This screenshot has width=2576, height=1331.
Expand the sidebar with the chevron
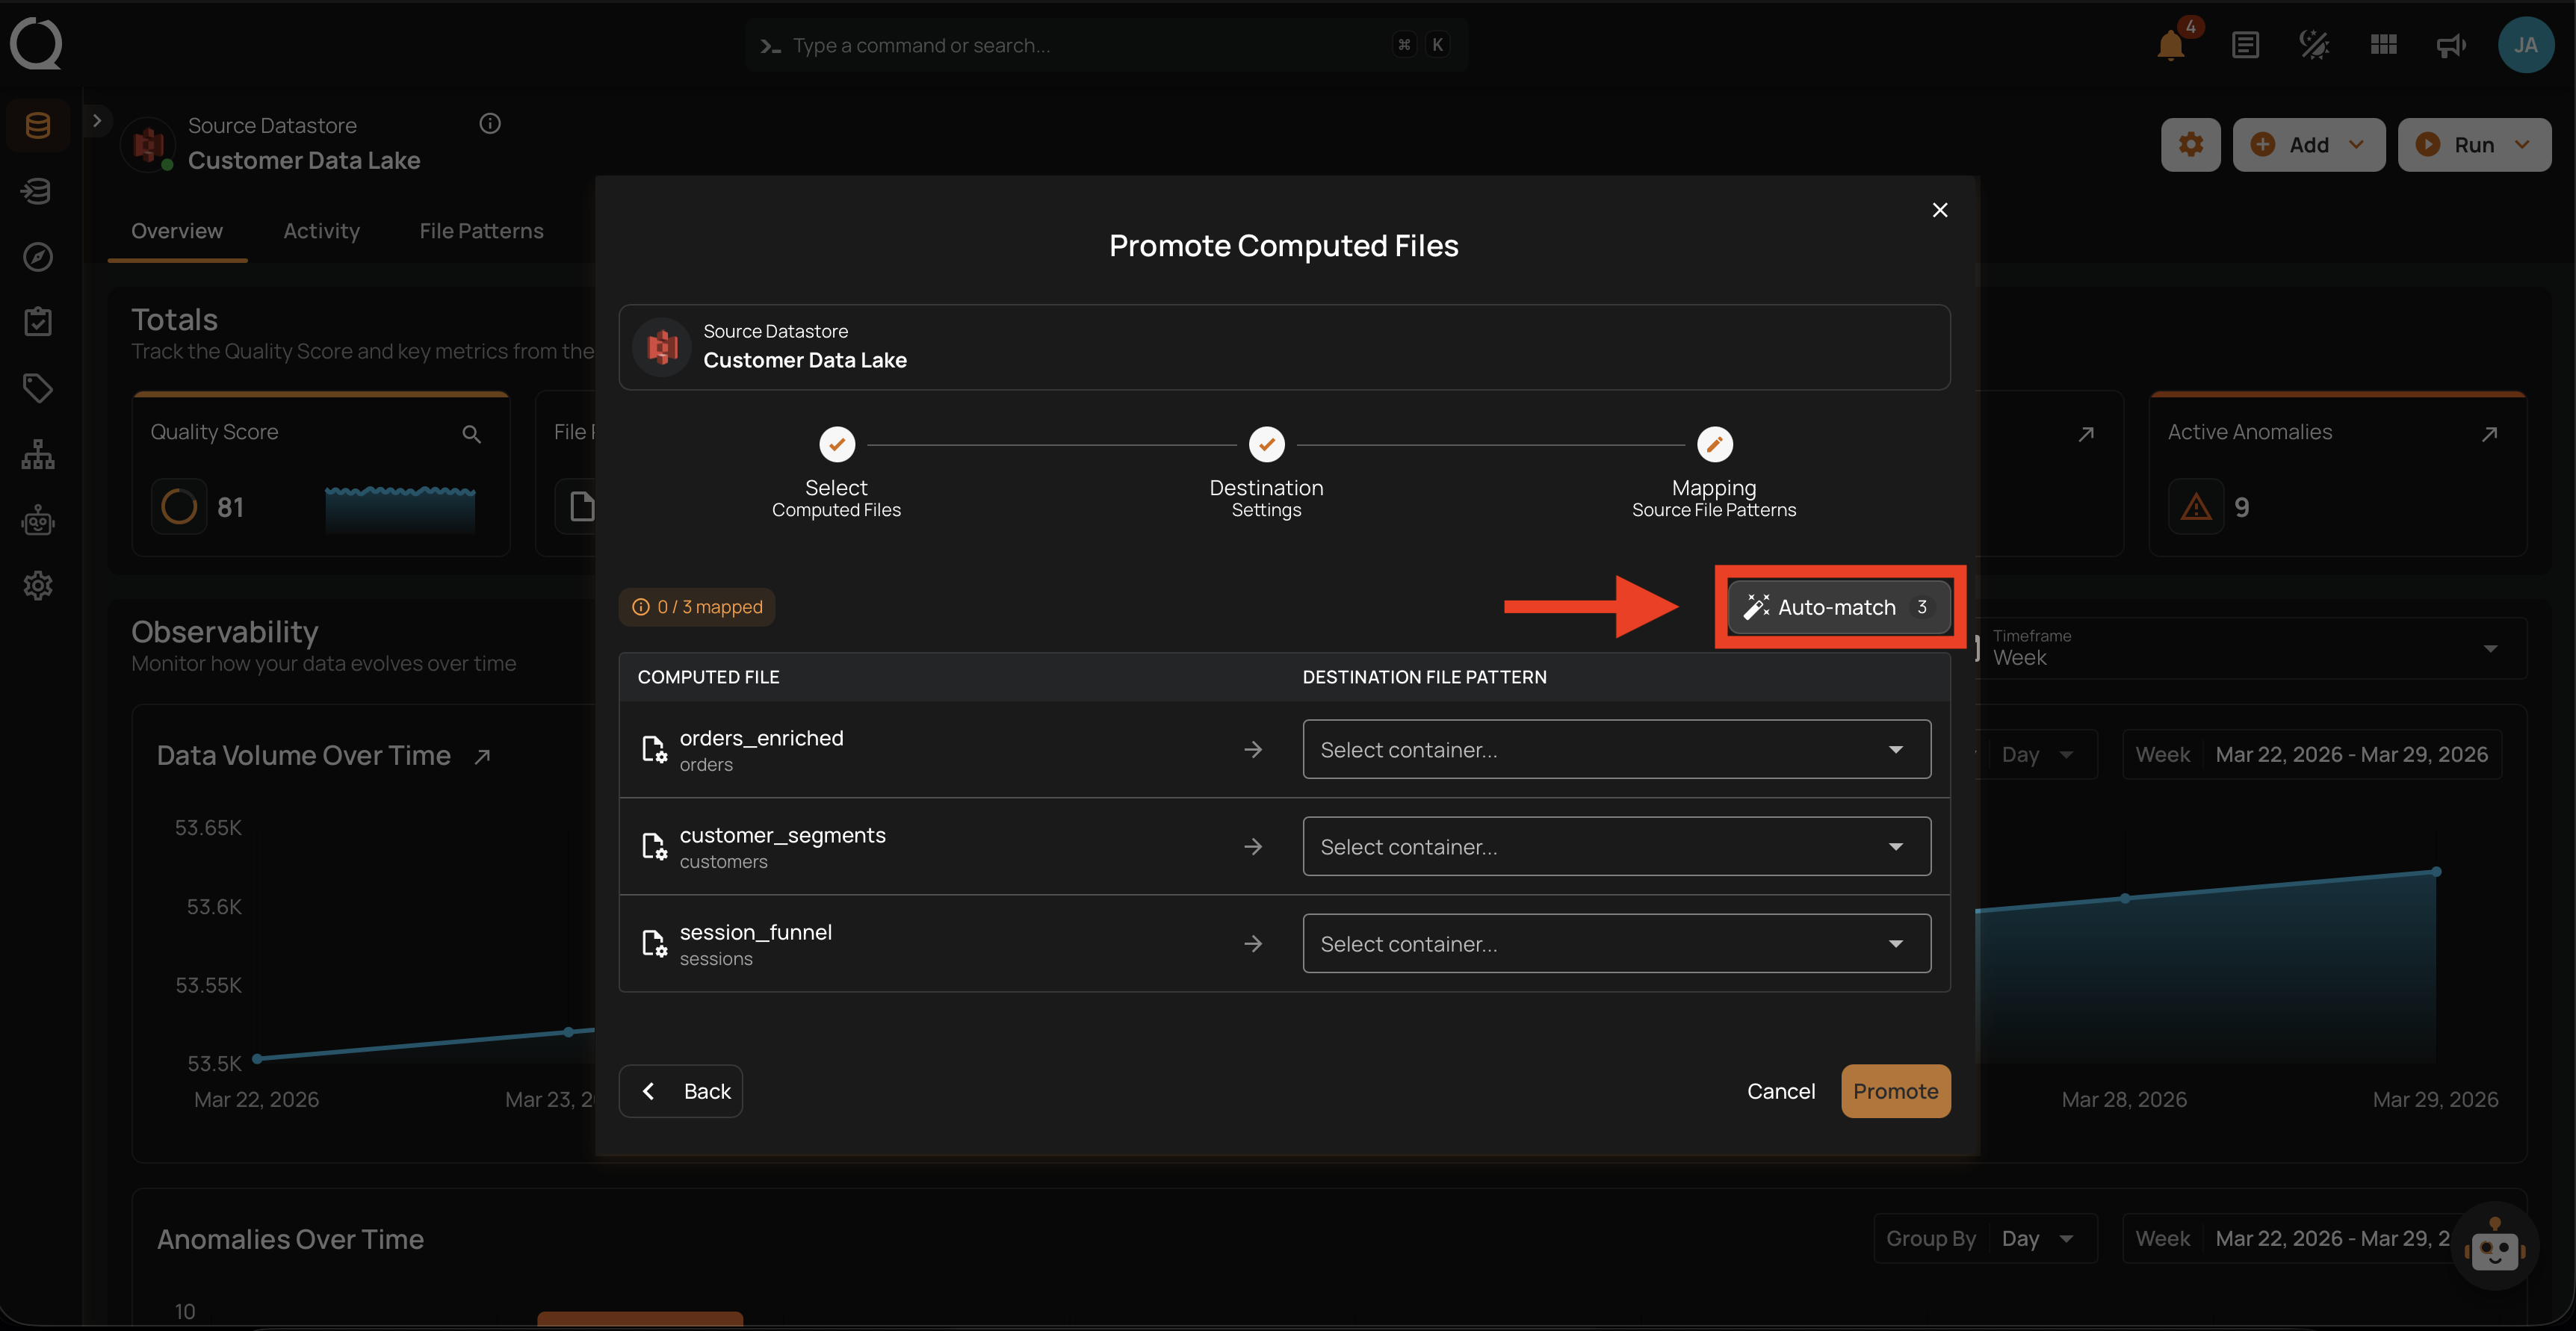coord(96,120)
